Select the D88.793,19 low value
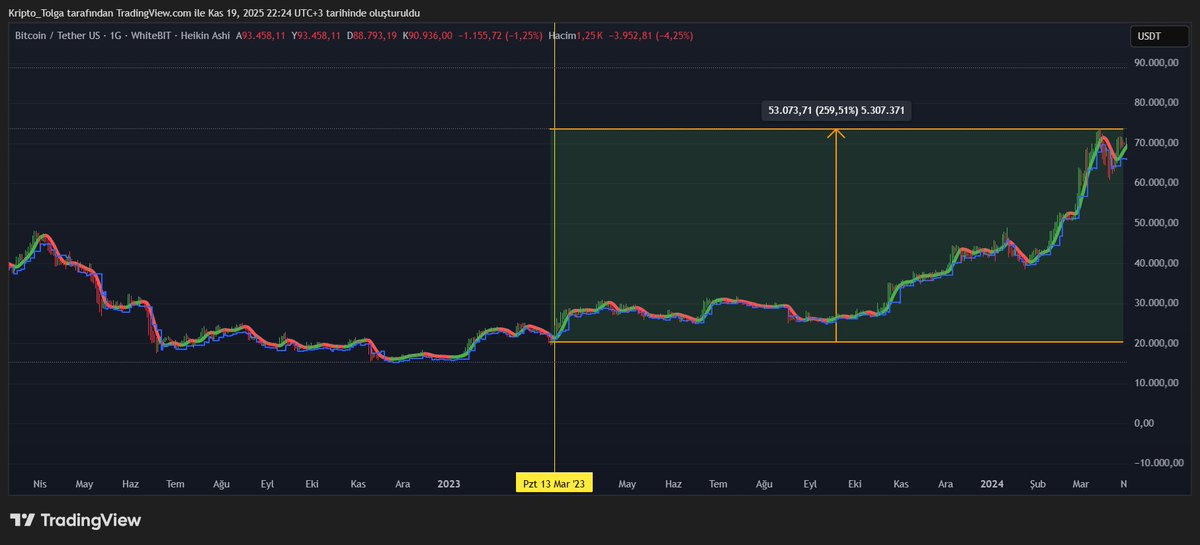 tap(374, 36)
